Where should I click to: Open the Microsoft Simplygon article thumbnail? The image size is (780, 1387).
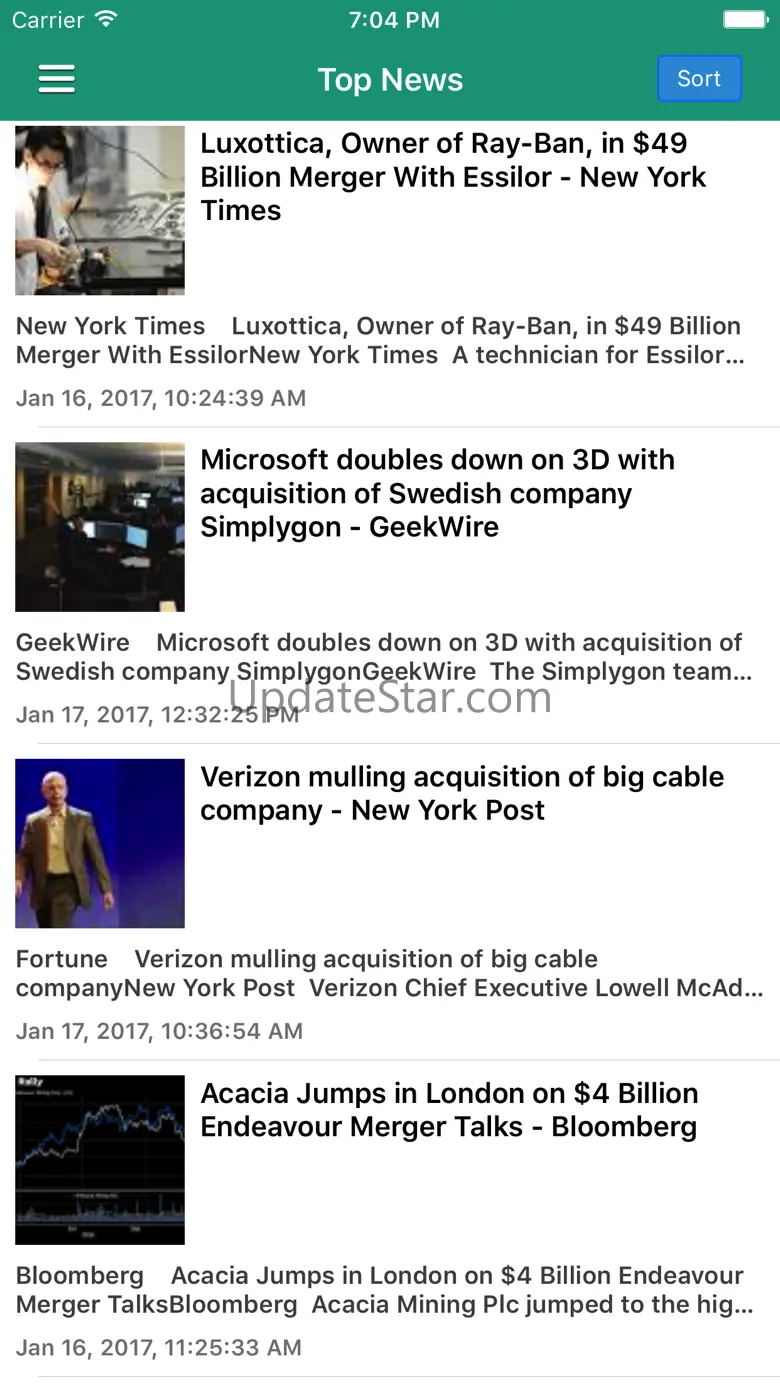tap(100, 527)
